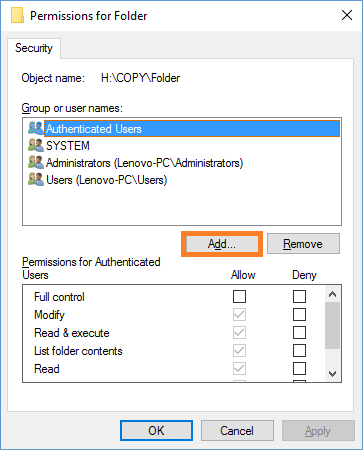Click the permissions list scroll-up arrow

[x=332, y=294]
